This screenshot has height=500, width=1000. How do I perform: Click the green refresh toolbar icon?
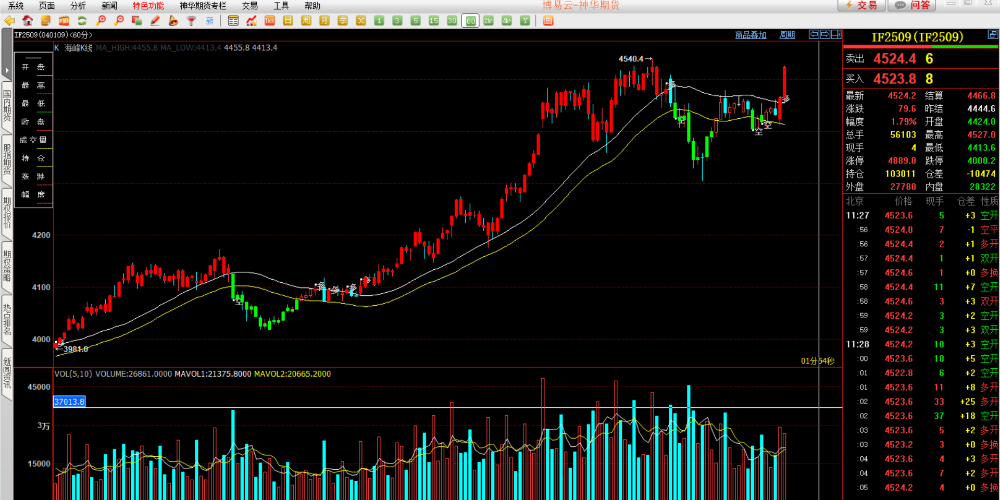82,20
